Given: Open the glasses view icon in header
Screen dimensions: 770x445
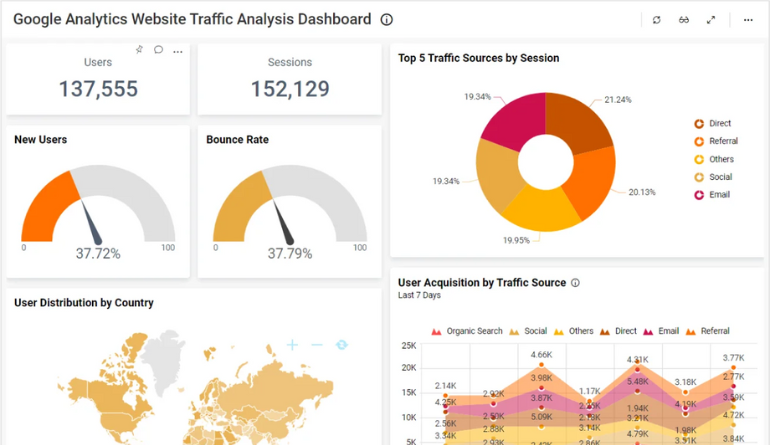Looking at the screenshot, I should (x=684, y=20).
